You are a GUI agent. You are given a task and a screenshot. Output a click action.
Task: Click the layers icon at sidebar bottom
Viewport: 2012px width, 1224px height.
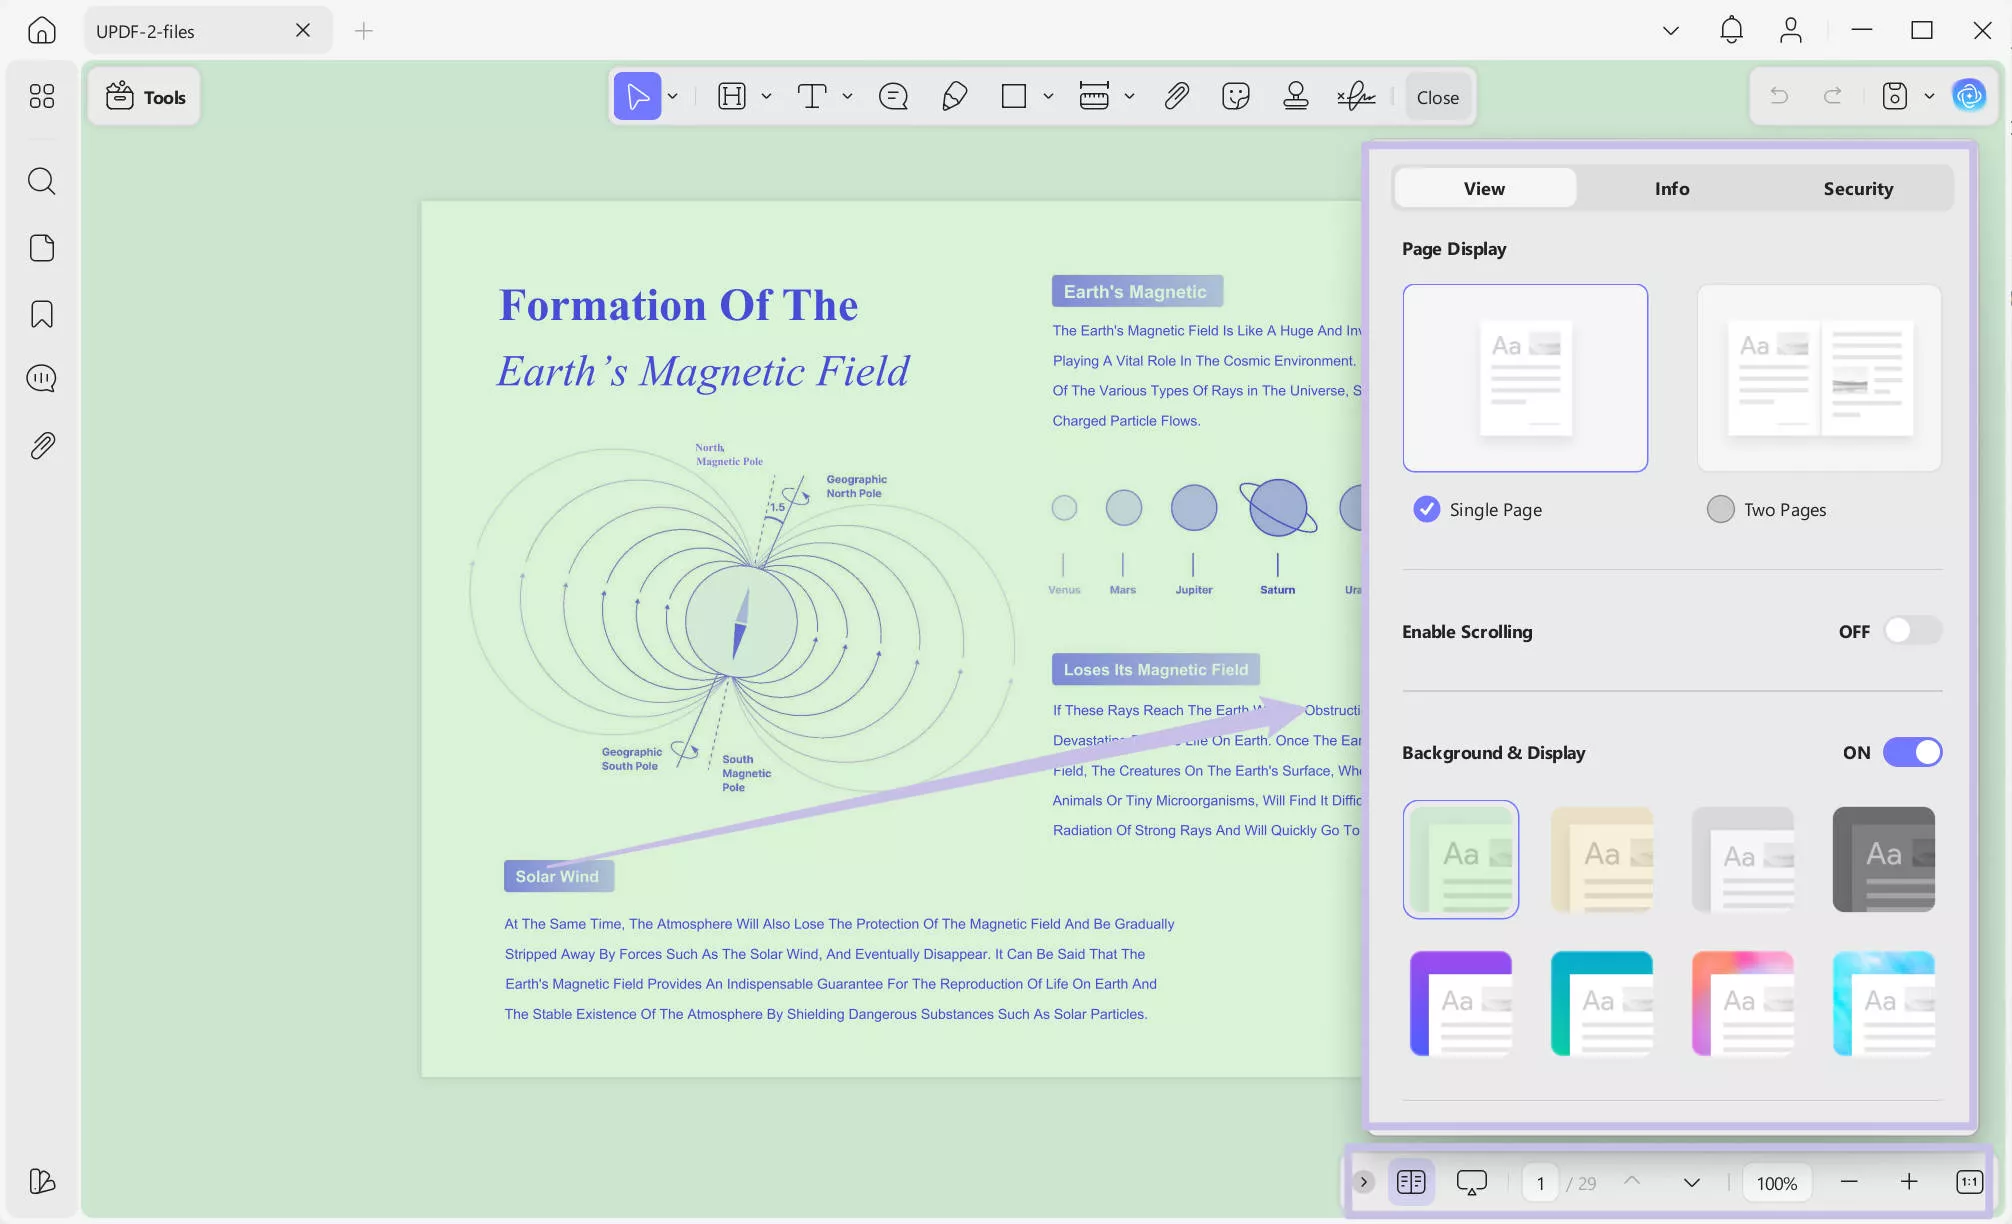(x=42, y=1181)
